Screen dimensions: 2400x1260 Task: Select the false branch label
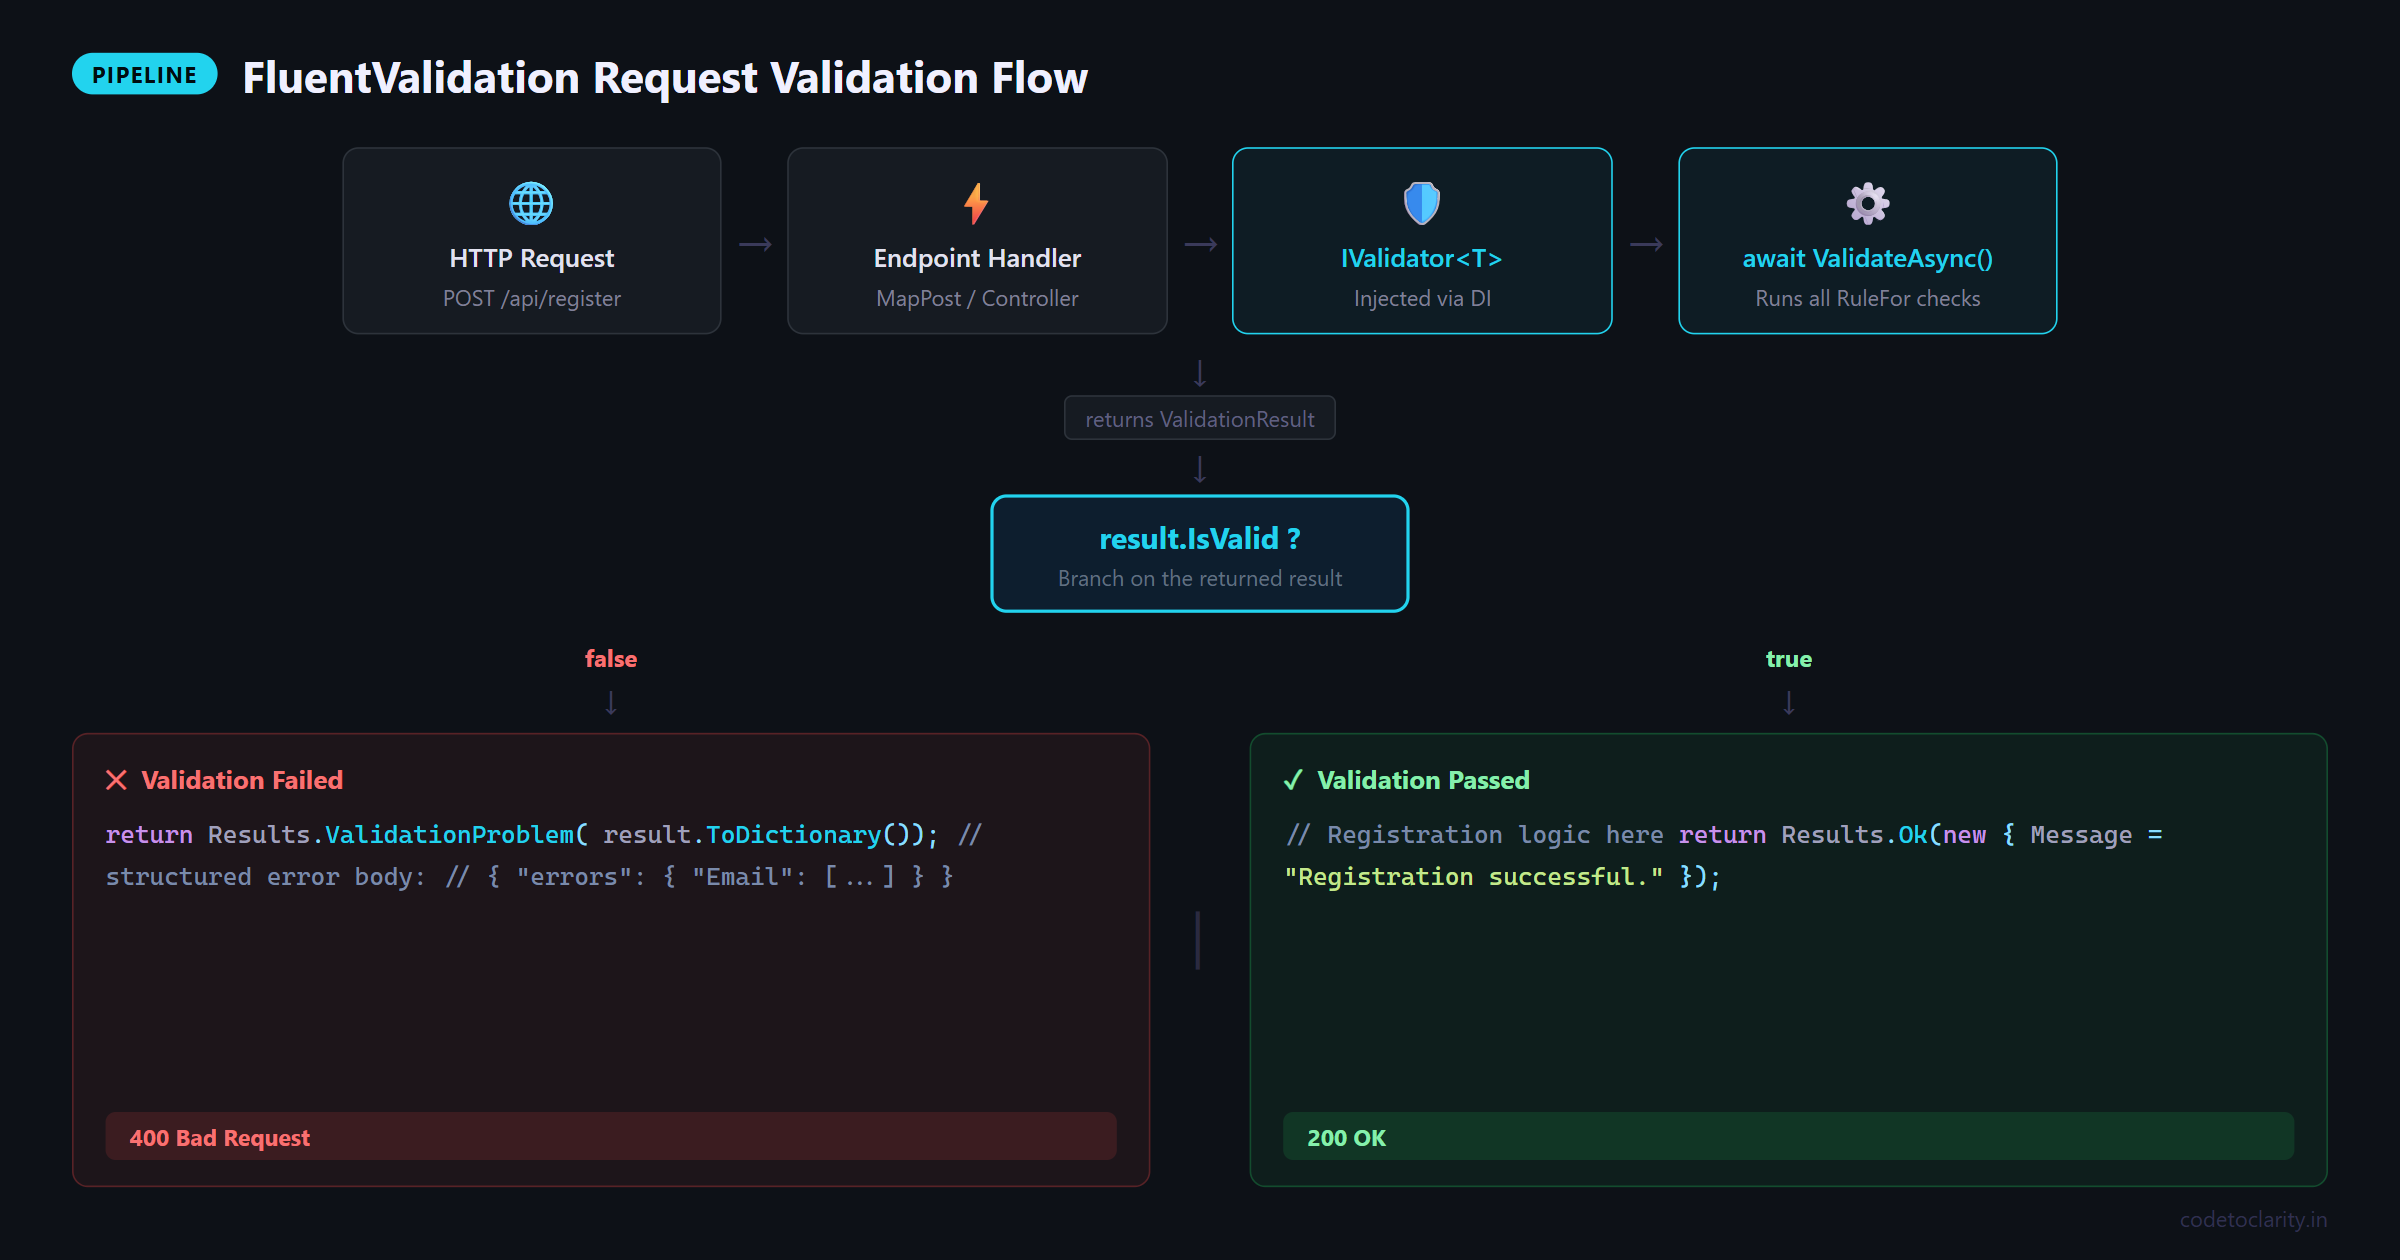pos(611,658)
